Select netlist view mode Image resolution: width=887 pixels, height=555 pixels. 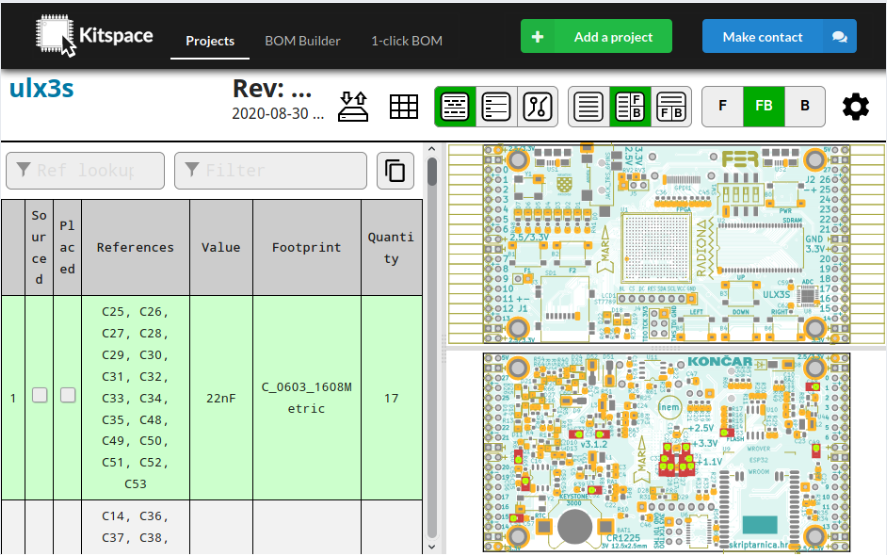coord(537,106)
